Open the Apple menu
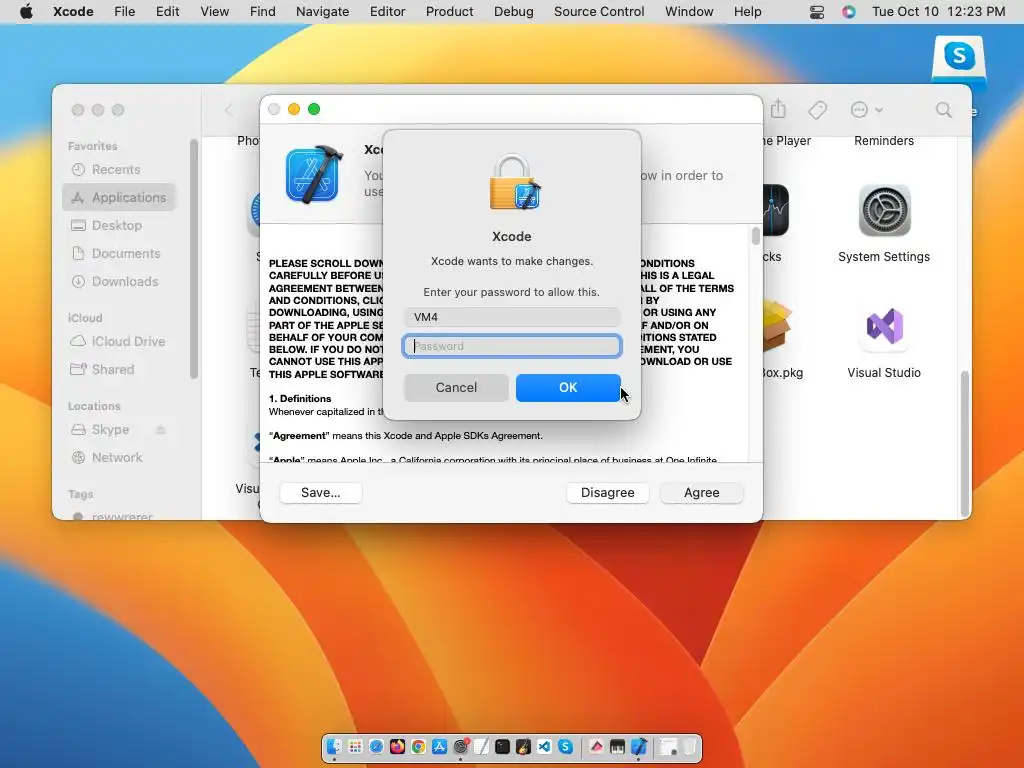Image resolution: width=1024 pixels, height=768 pixels. [26, 12]
